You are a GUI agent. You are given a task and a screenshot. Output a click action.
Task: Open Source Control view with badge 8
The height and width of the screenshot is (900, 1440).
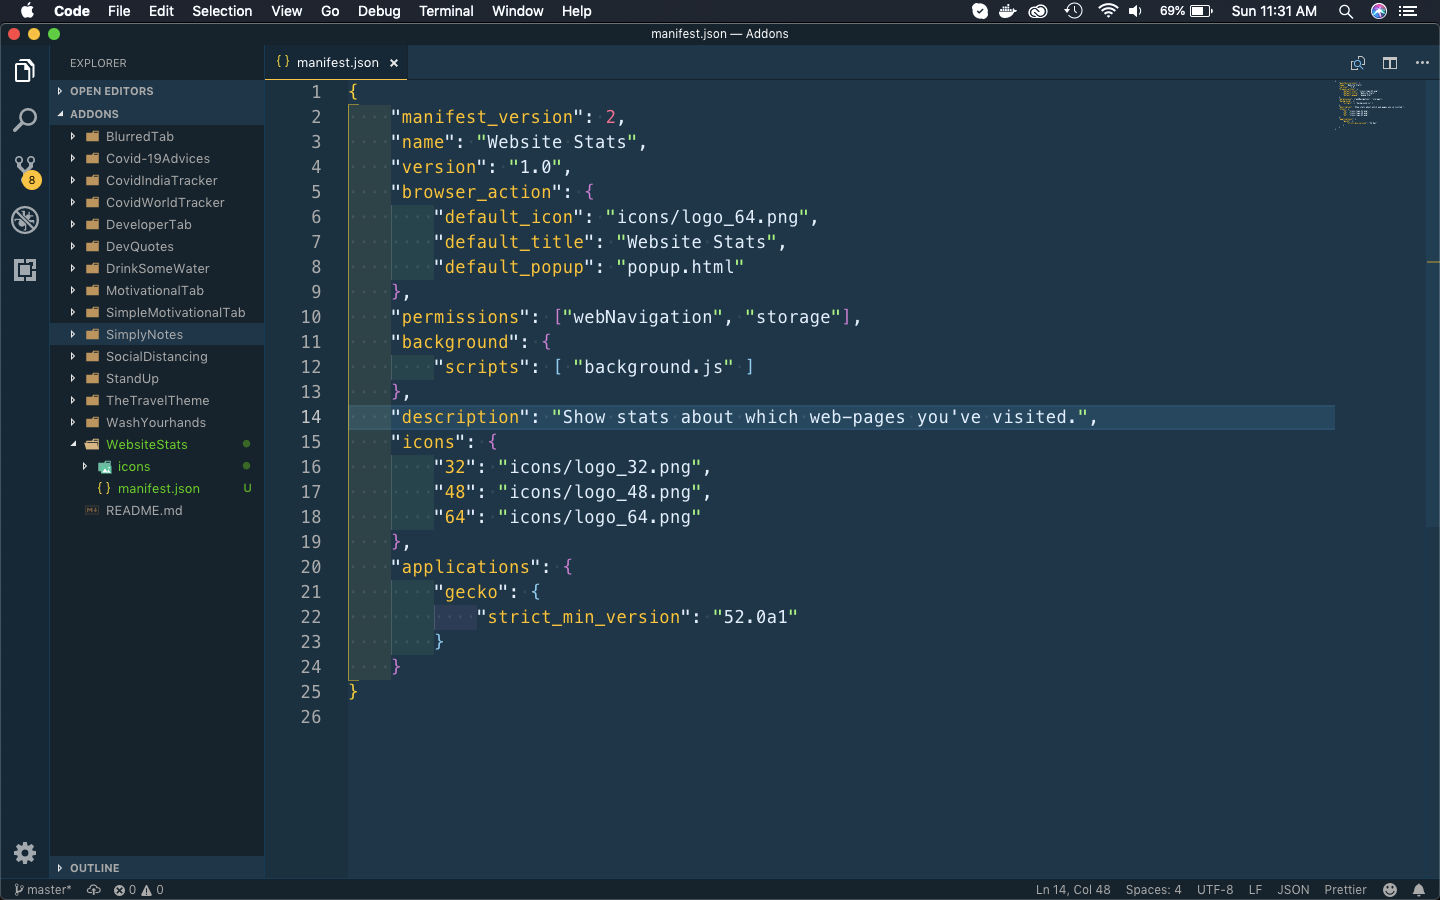pos(25,171)
